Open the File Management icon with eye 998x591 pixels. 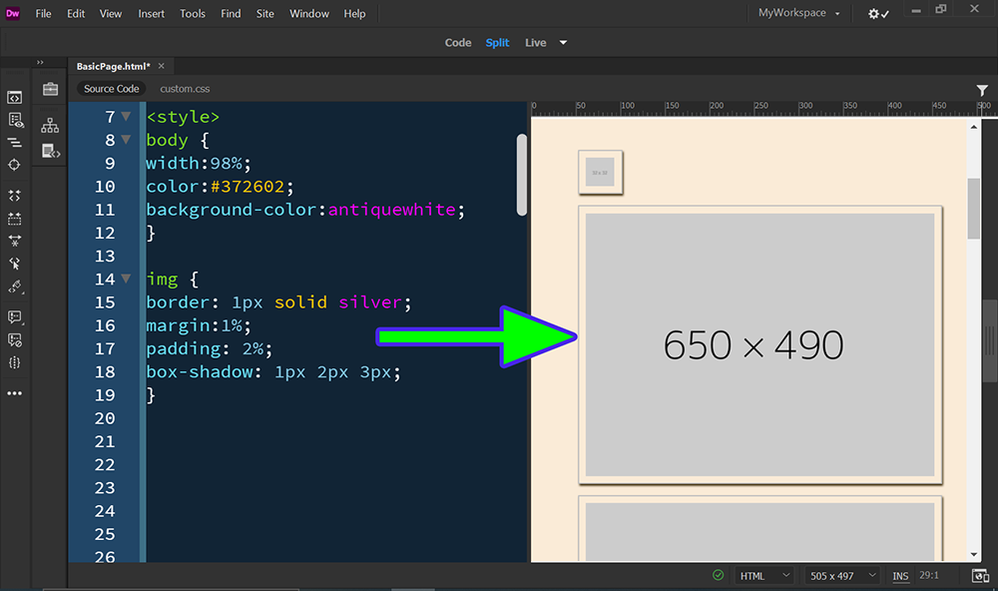click(15, 120)
